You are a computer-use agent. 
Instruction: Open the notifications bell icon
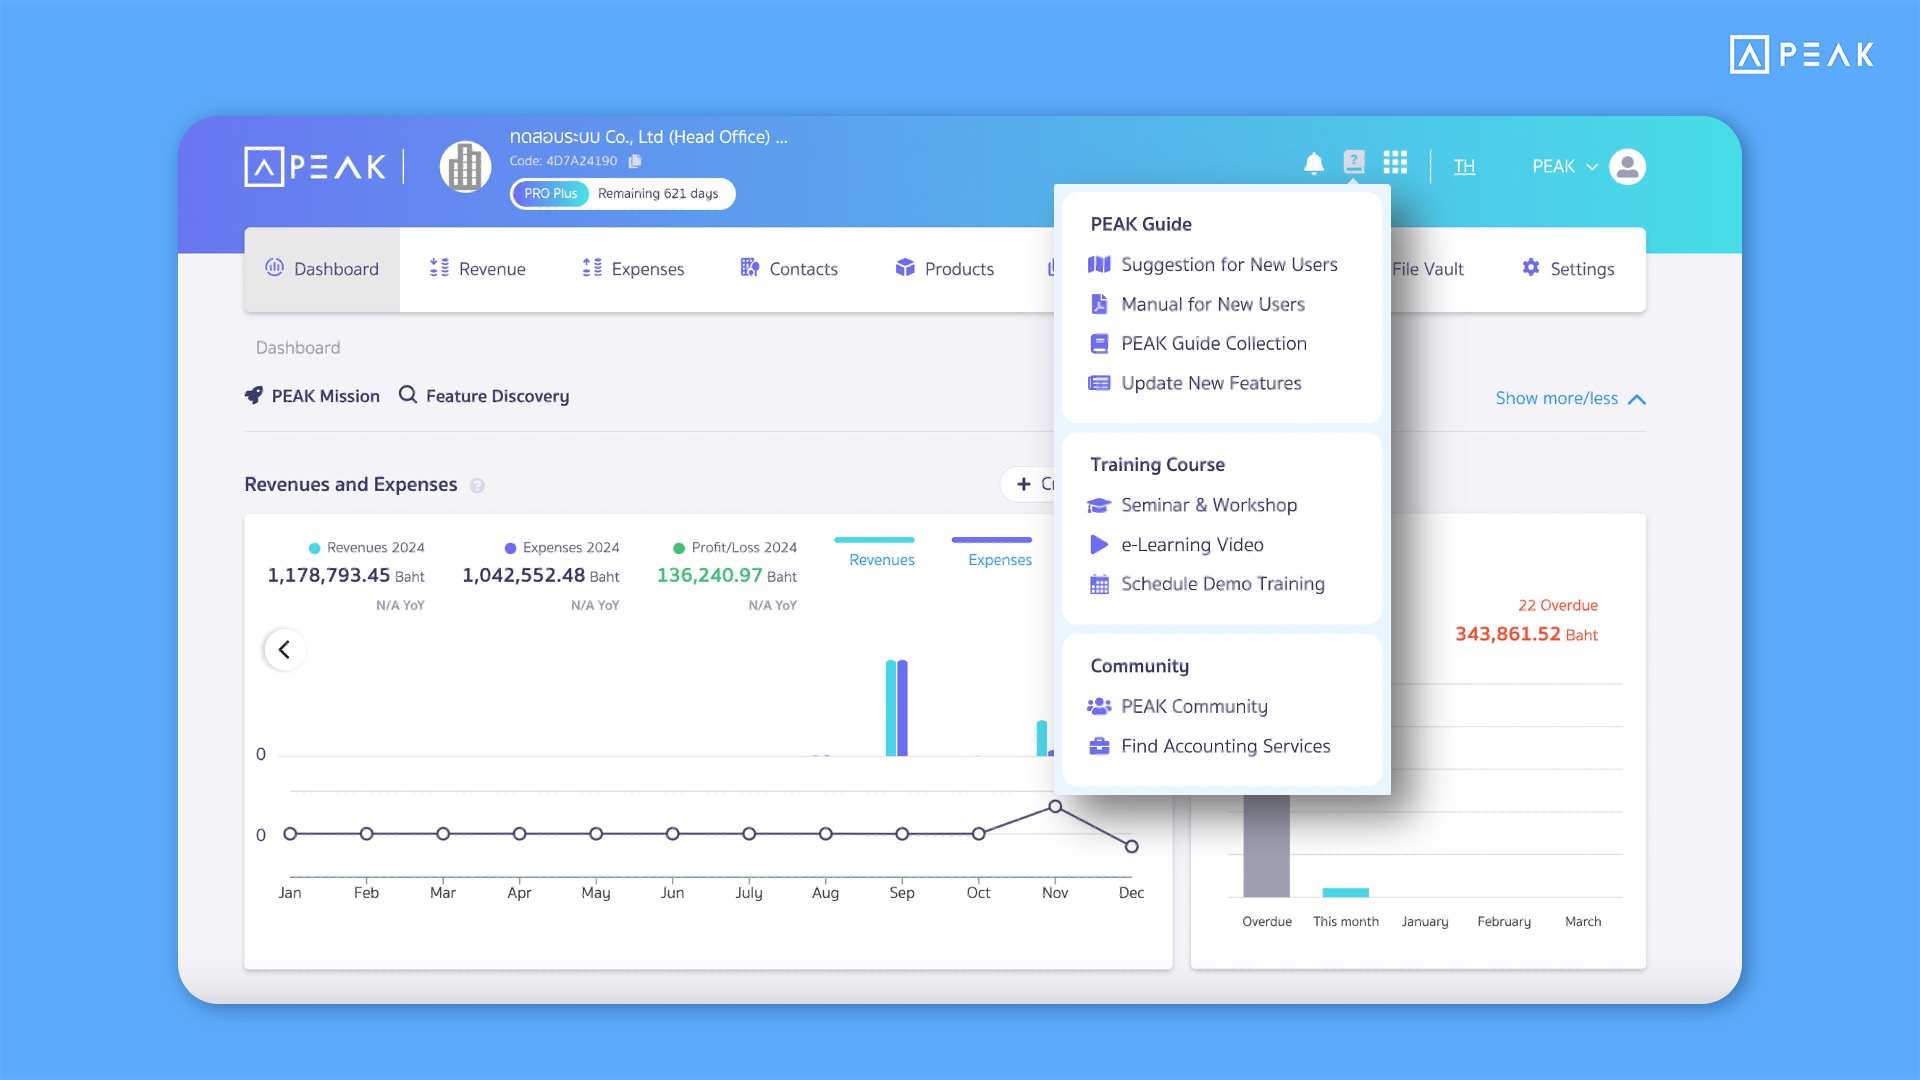(1313, 162)
